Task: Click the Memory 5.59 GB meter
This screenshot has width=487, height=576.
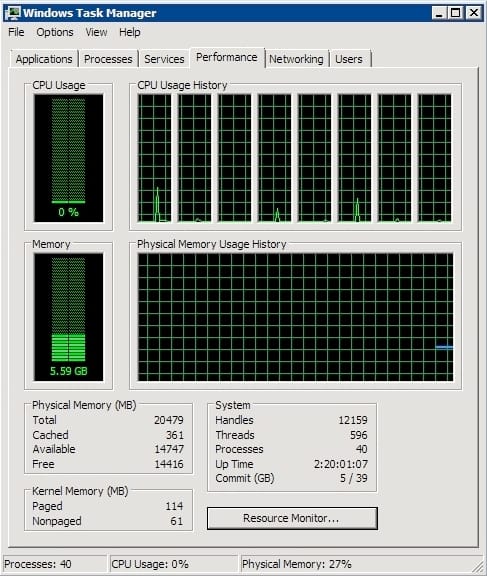Action: pyautogui.click(x=68, y=317)
